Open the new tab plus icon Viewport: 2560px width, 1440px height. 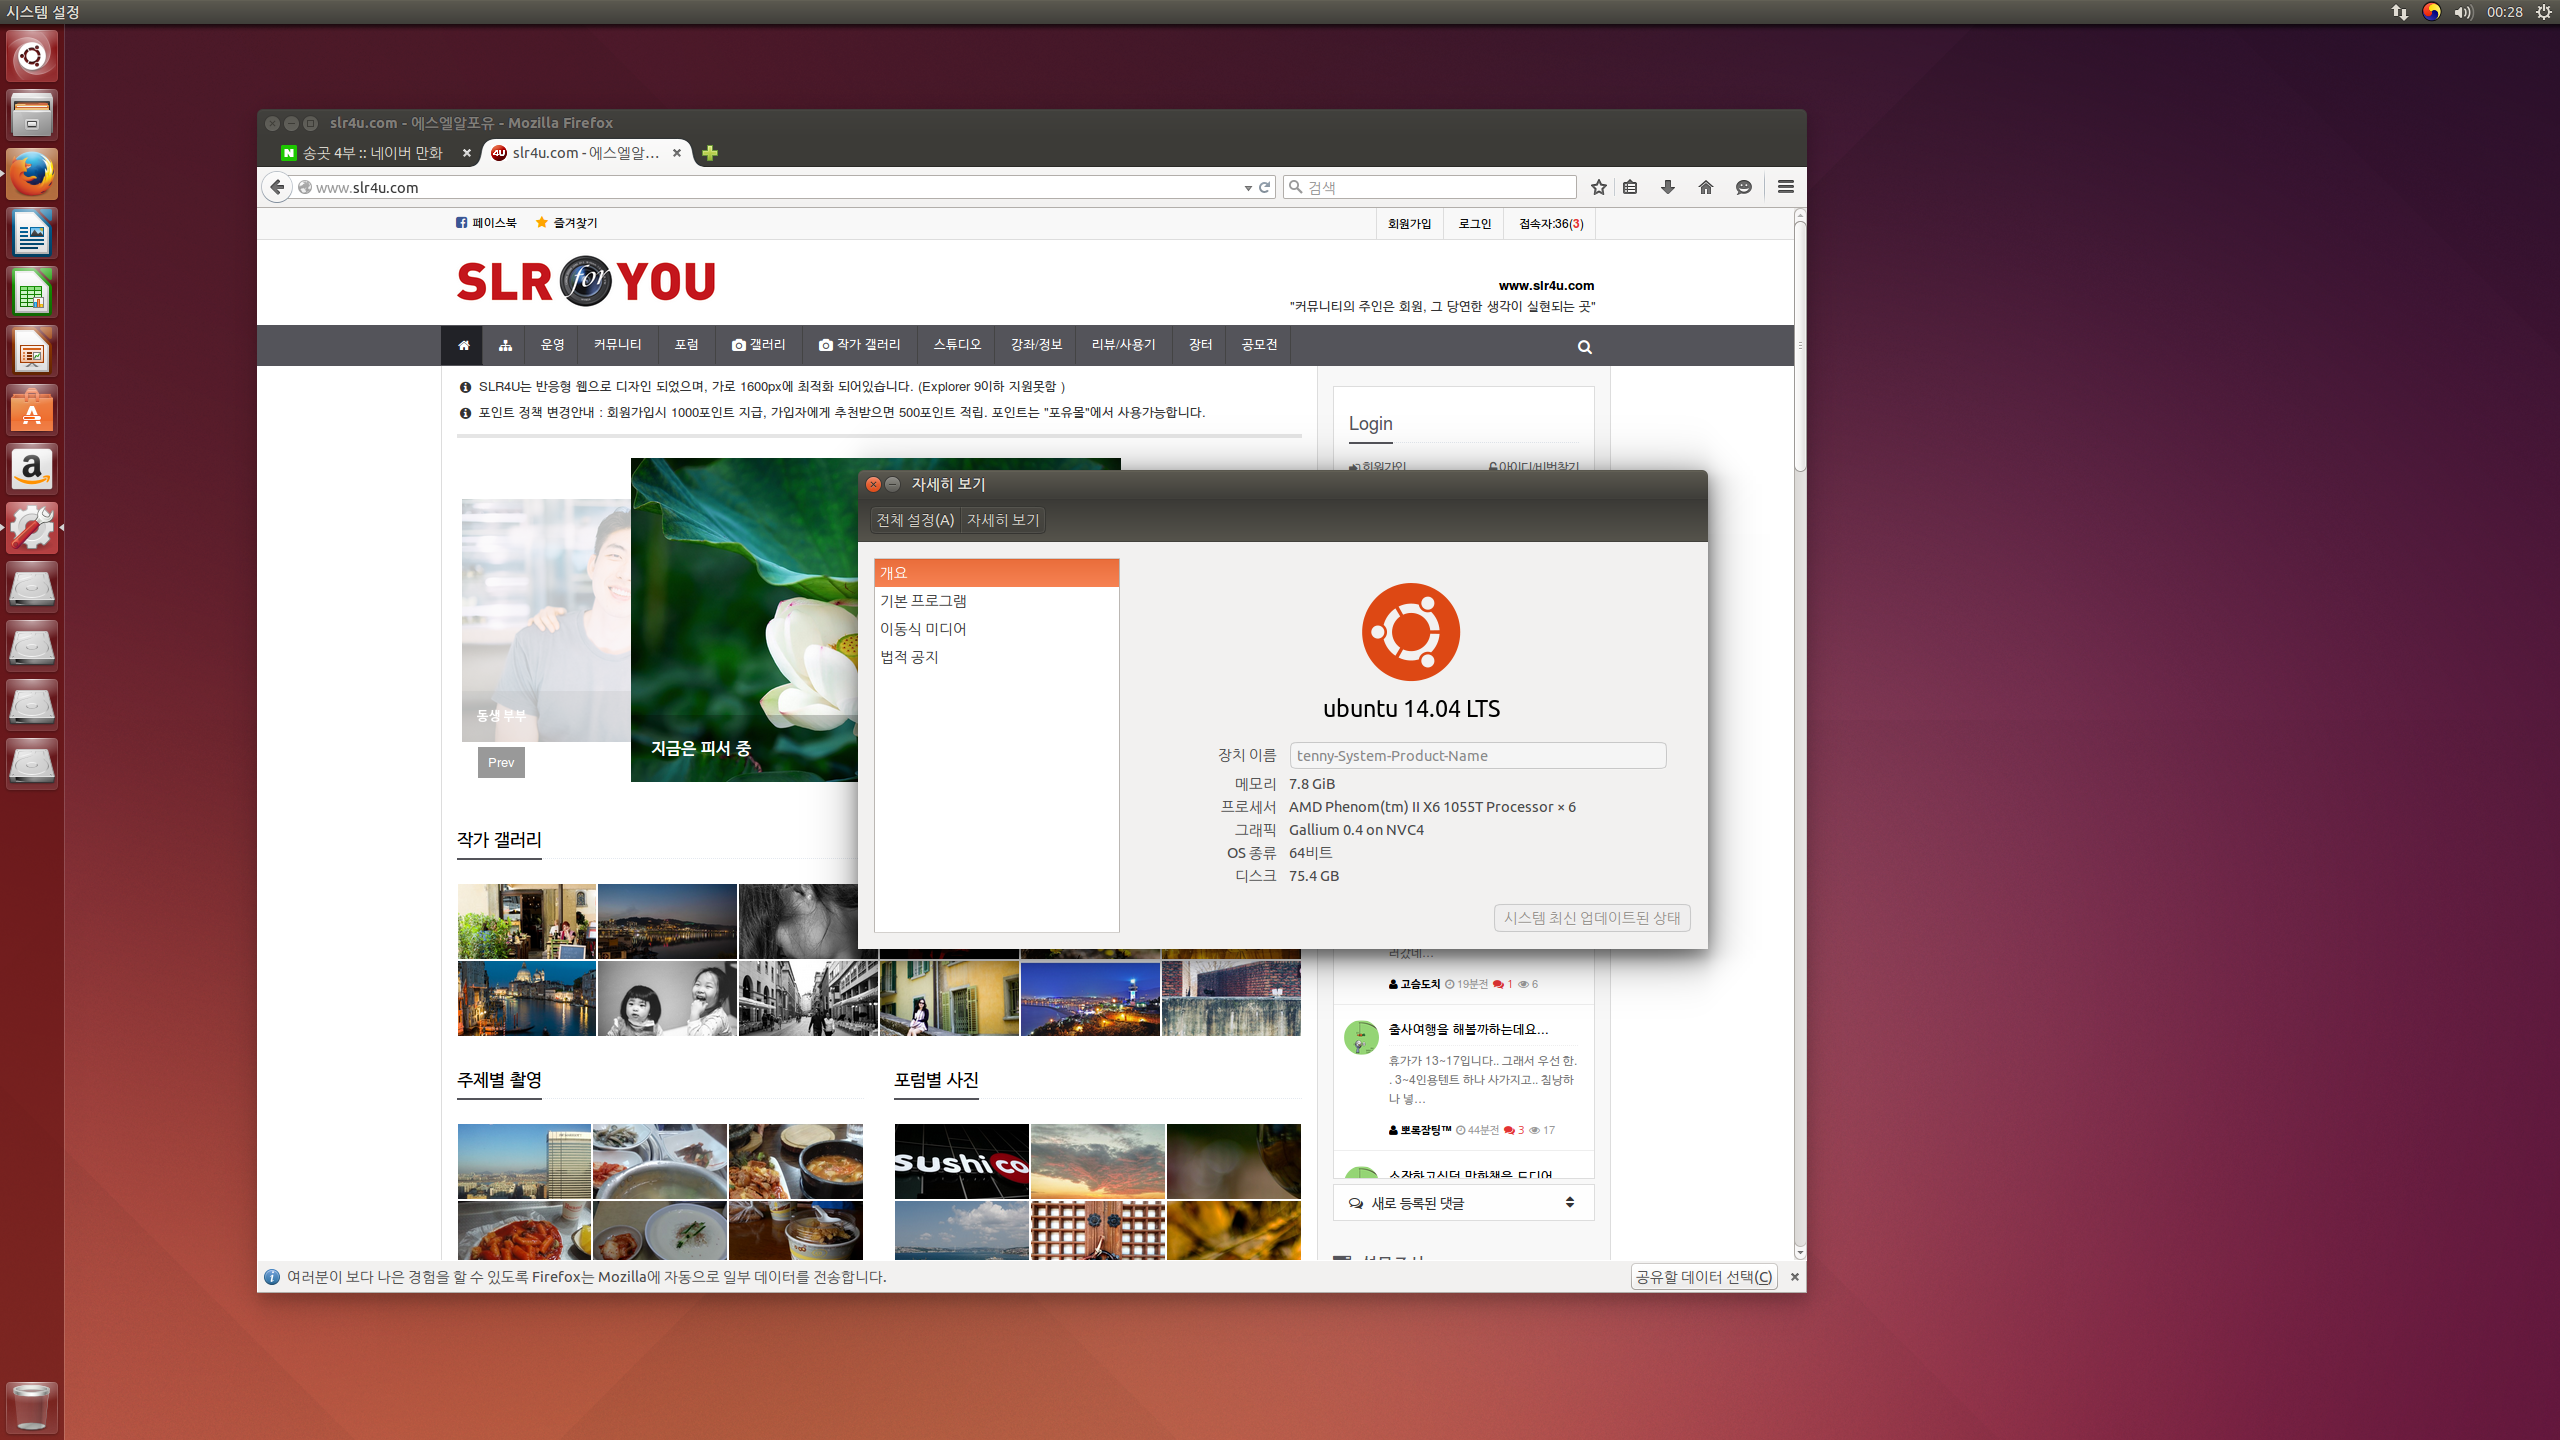coord(710,153)
